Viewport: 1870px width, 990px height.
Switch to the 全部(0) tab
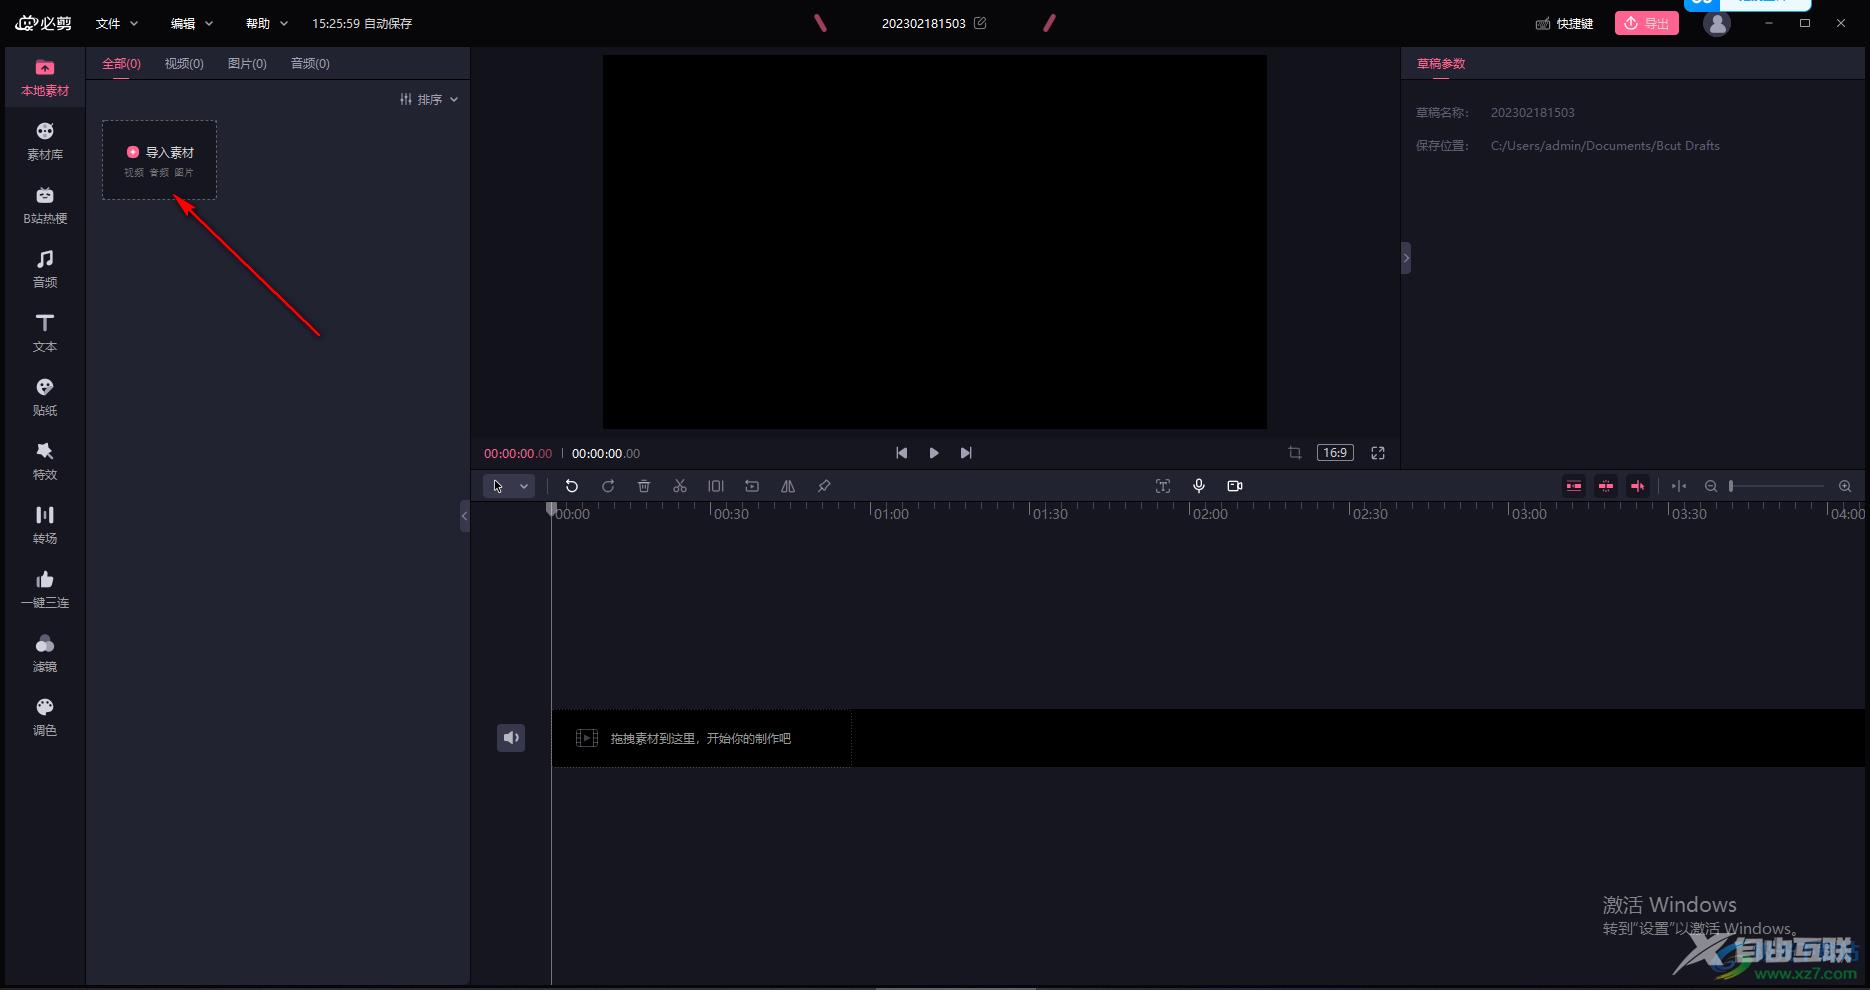[x=121, y=63]
